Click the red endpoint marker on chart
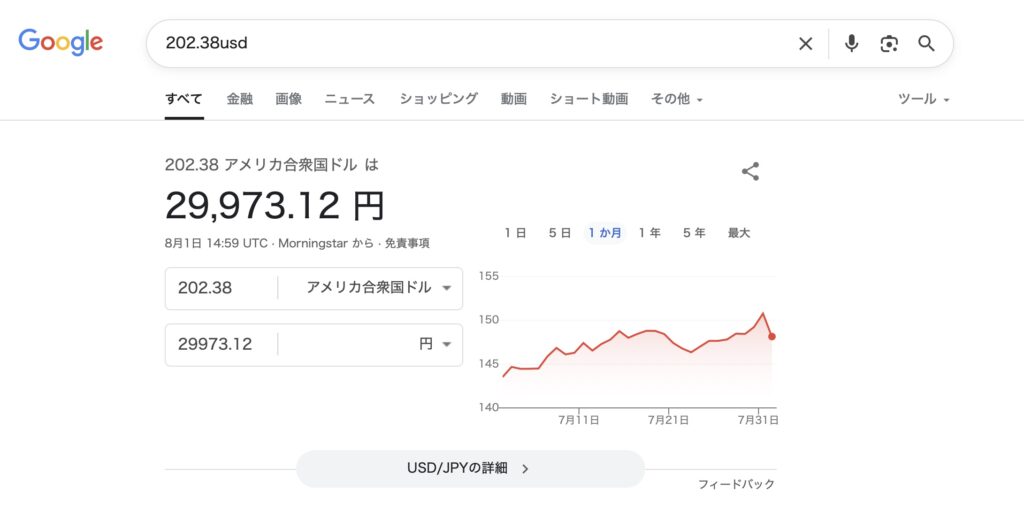This screenshot has width=1024, height=514. [x=772, y=336]
